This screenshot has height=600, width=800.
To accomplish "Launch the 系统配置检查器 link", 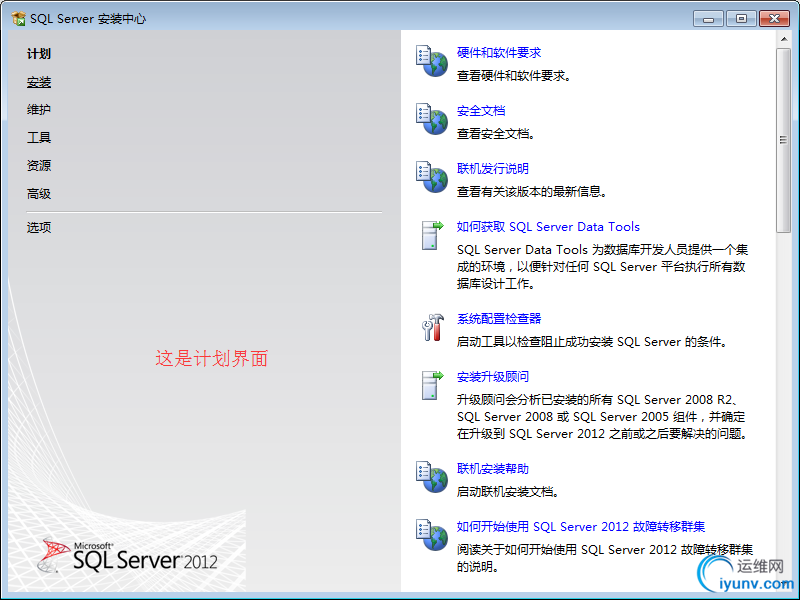I will coord(498,318).
